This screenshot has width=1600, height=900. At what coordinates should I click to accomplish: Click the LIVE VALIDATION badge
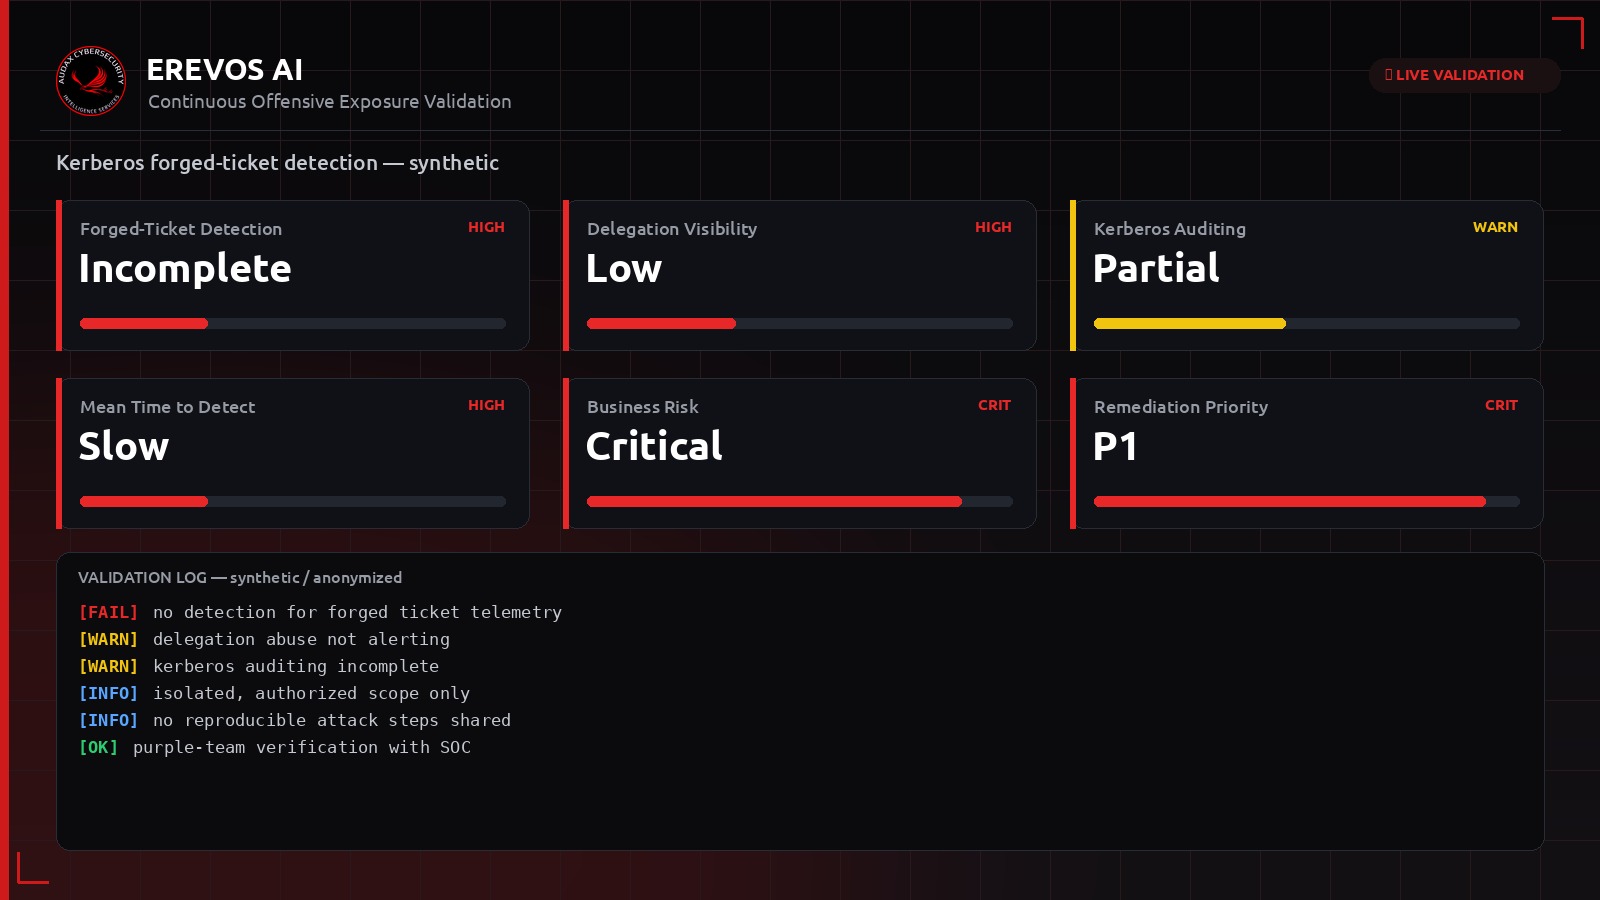click(1464, 75)
